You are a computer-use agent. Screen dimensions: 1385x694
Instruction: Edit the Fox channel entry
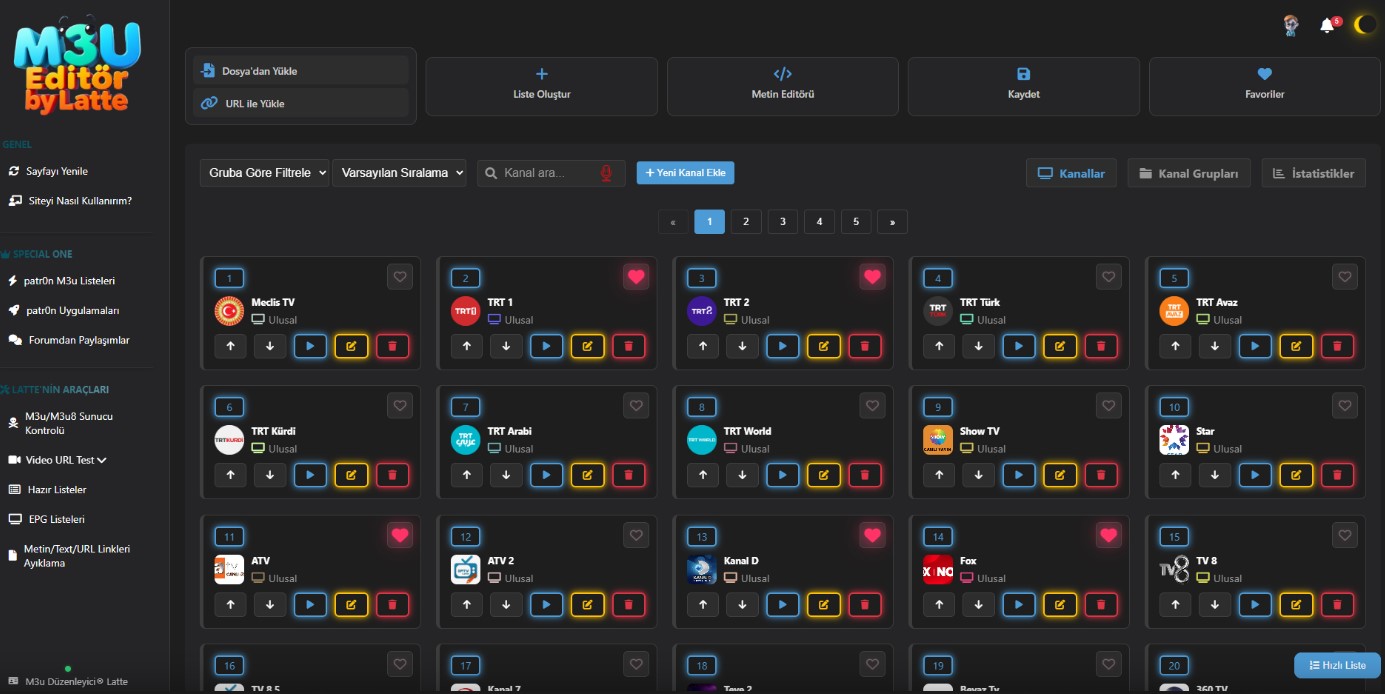[1060, 604]
